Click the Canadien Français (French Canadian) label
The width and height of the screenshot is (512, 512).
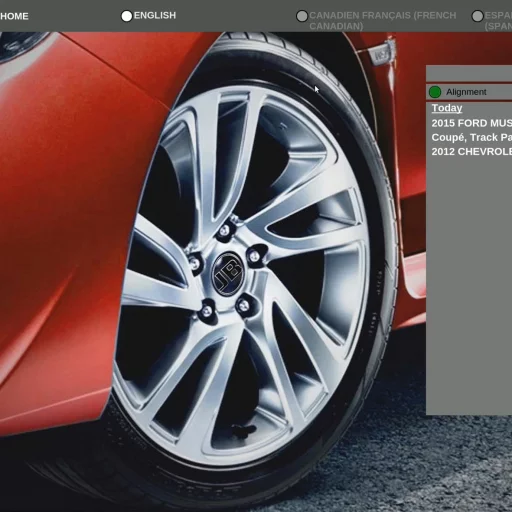(x=382, y=21)
